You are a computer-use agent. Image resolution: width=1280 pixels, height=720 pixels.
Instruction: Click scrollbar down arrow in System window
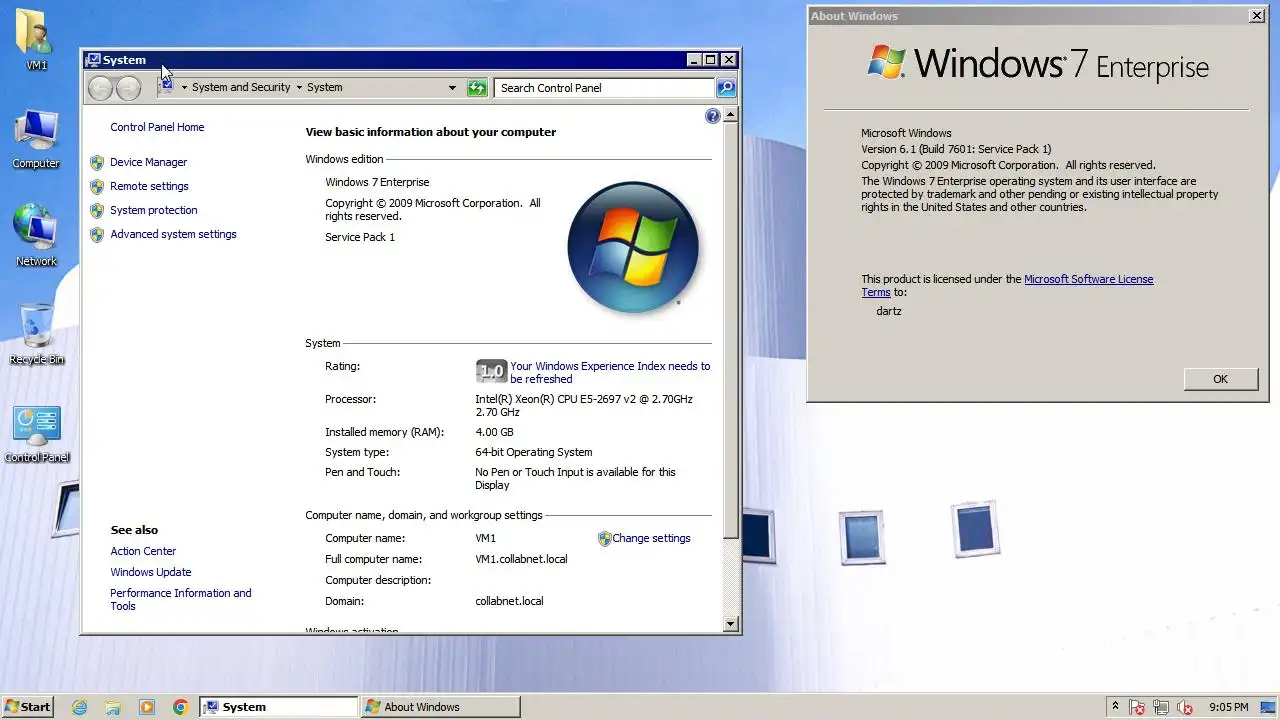click(x=730, y=624)
